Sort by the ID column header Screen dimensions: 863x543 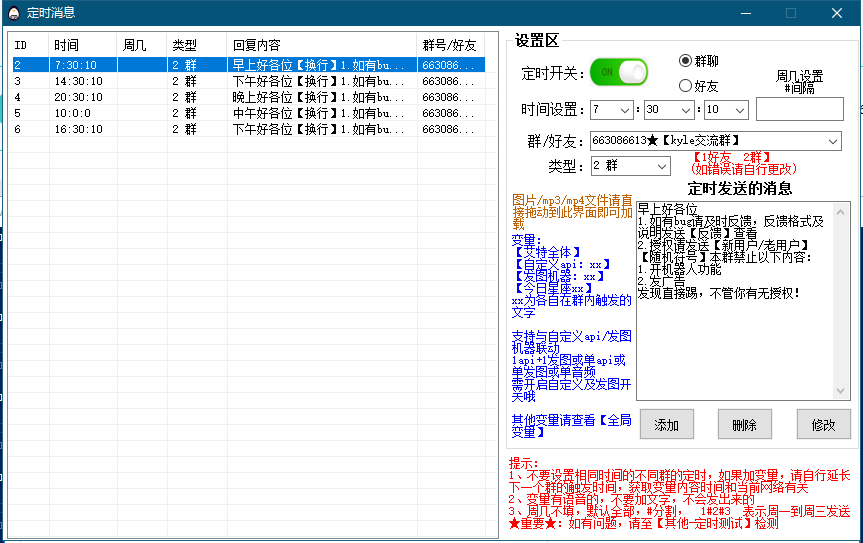click(29, 45)
